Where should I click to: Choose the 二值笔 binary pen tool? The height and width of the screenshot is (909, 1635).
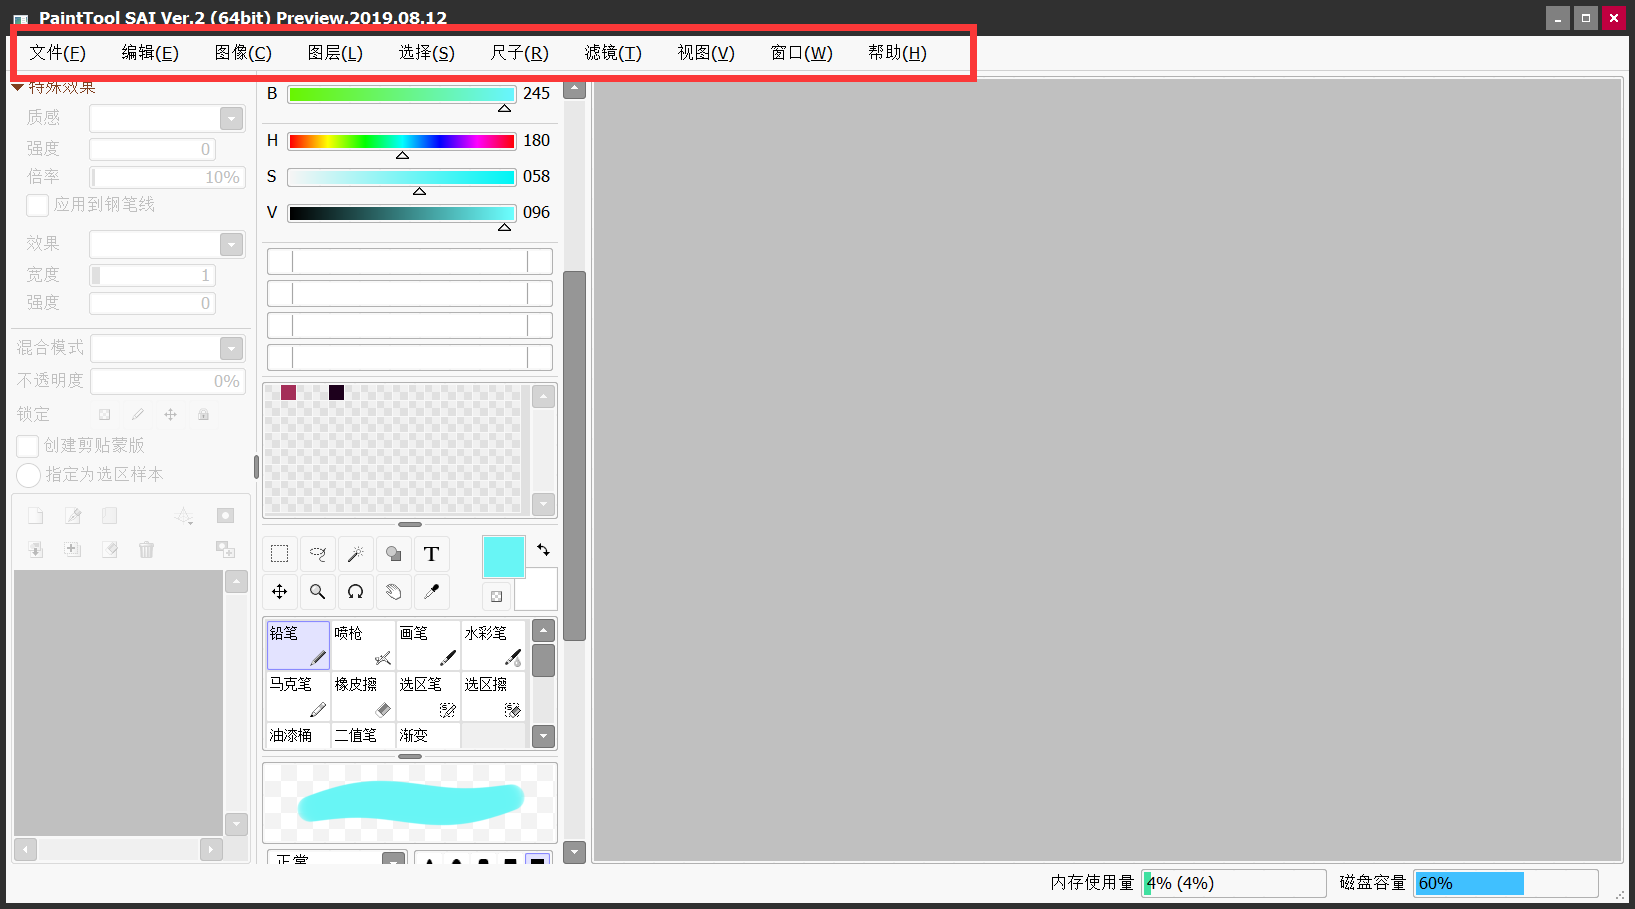pos(363,735)
